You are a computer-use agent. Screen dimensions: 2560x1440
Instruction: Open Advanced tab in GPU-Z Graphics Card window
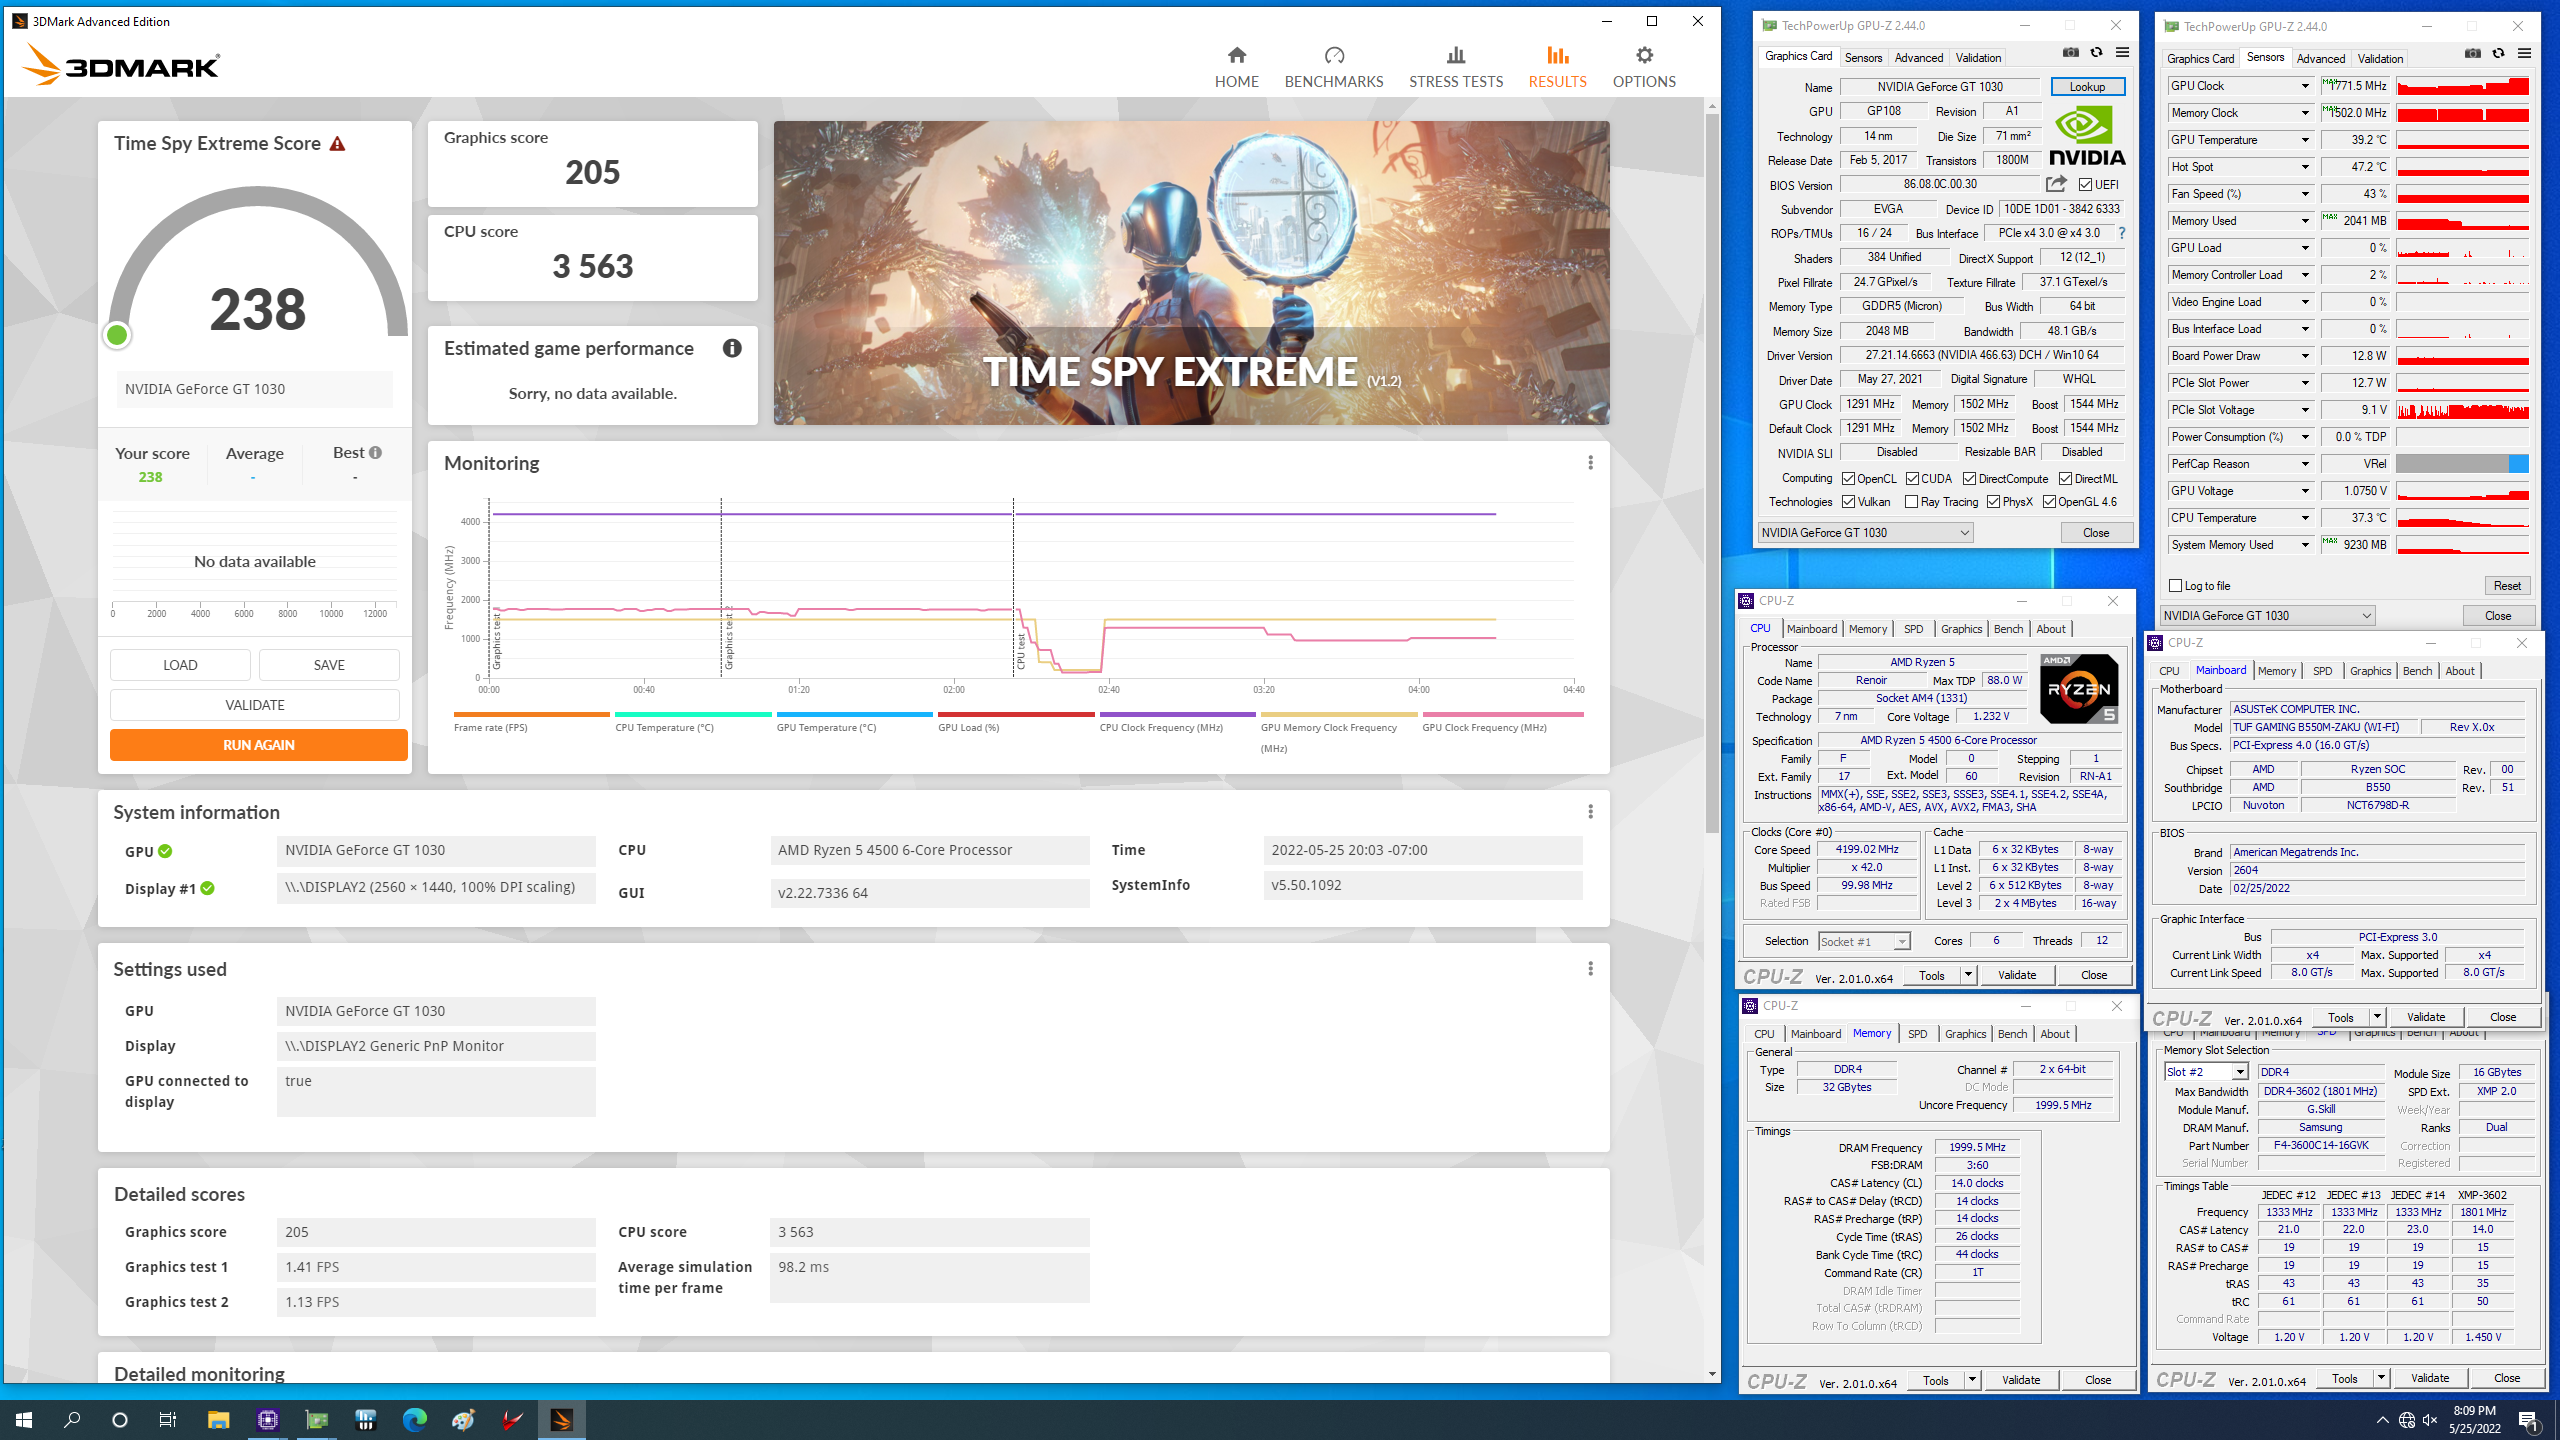pyautogui.click(x=1918, y=58)
